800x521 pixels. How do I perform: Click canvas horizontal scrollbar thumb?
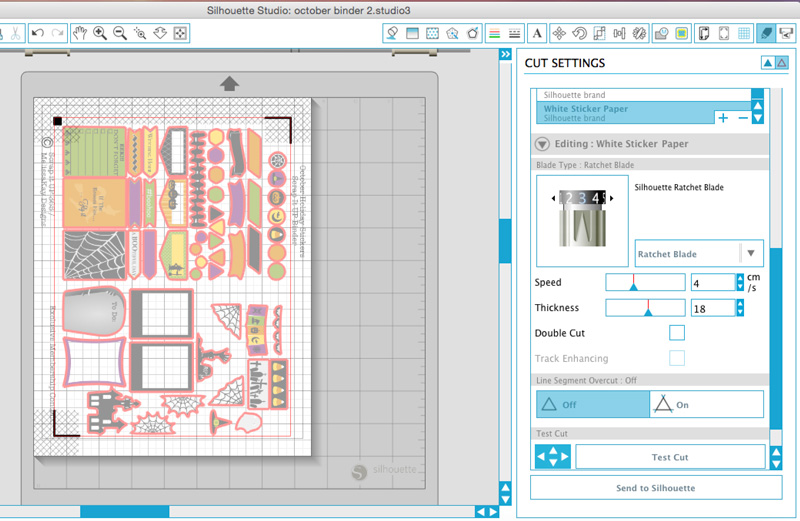coord(124,511)
